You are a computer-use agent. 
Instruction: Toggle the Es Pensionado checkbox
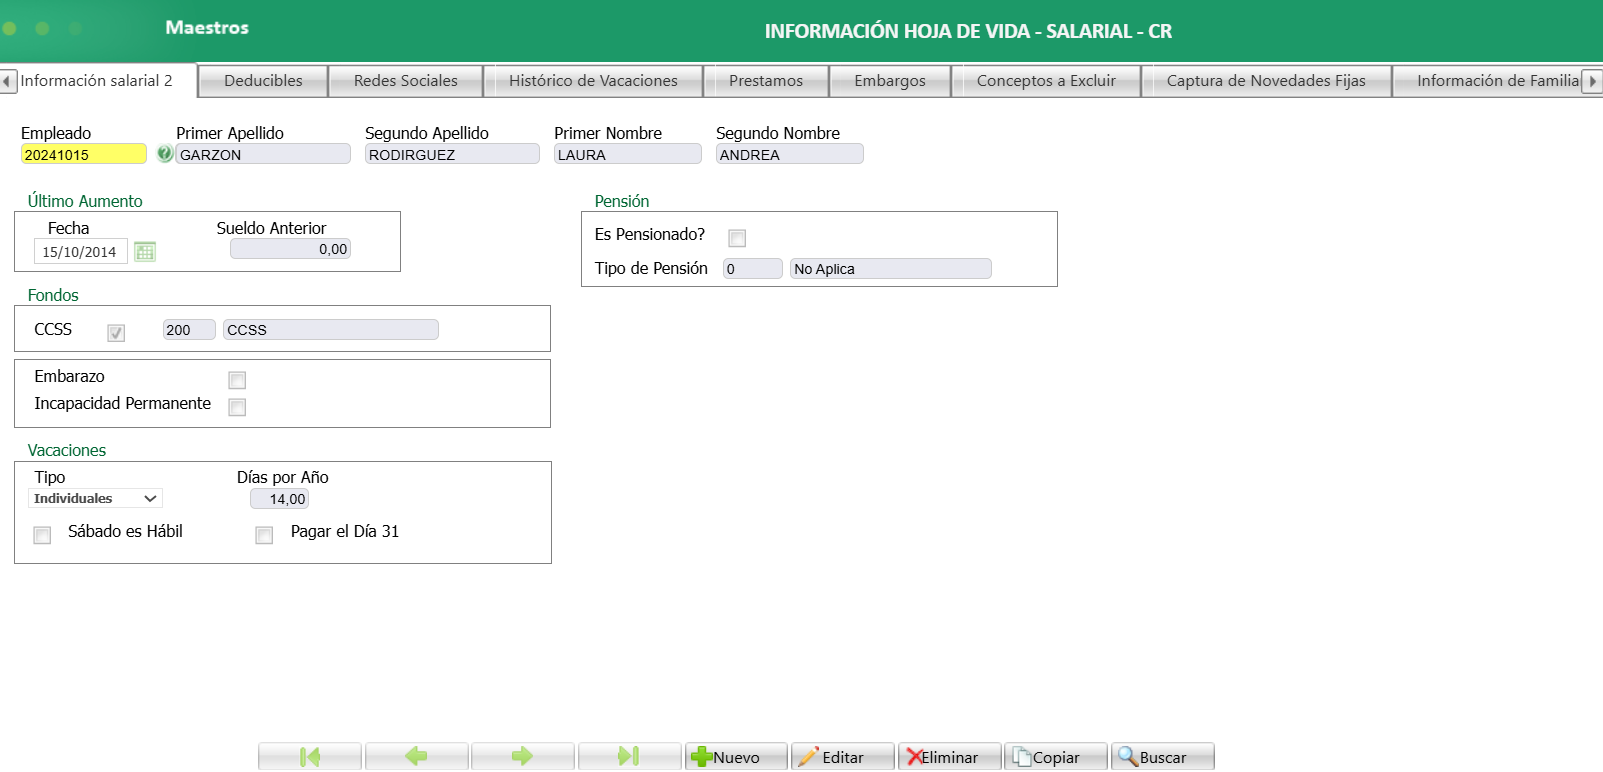click(x=737, y=238)
